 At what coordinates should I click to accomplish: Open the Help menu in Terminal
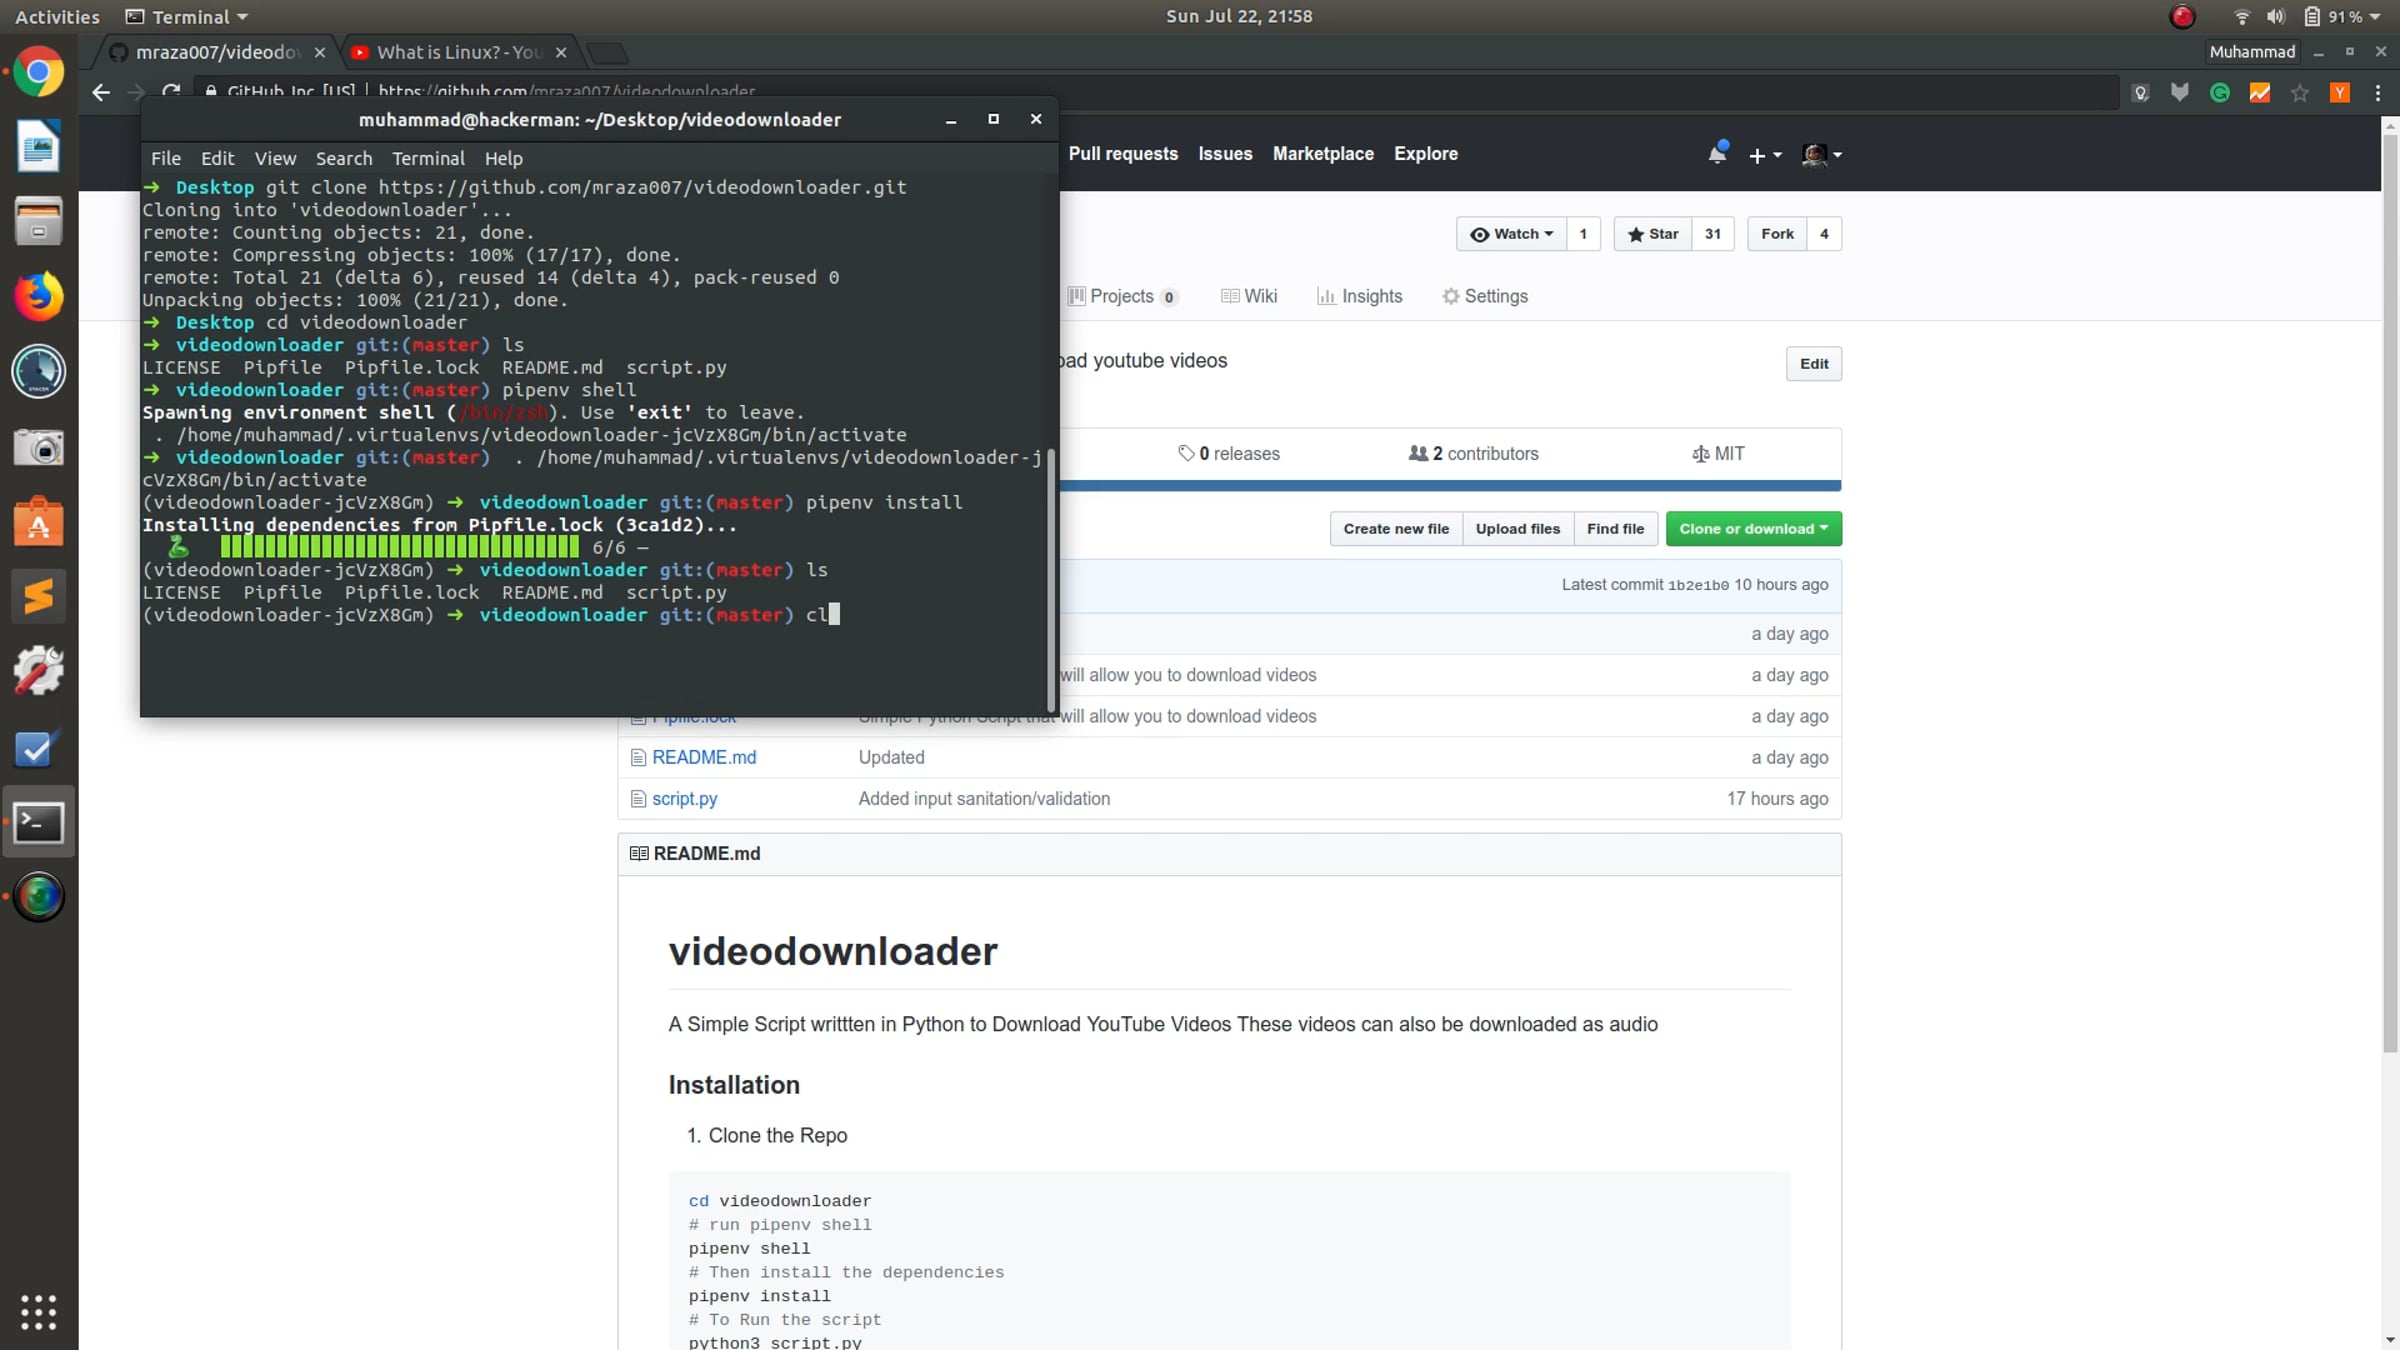[x=503, y=158]
